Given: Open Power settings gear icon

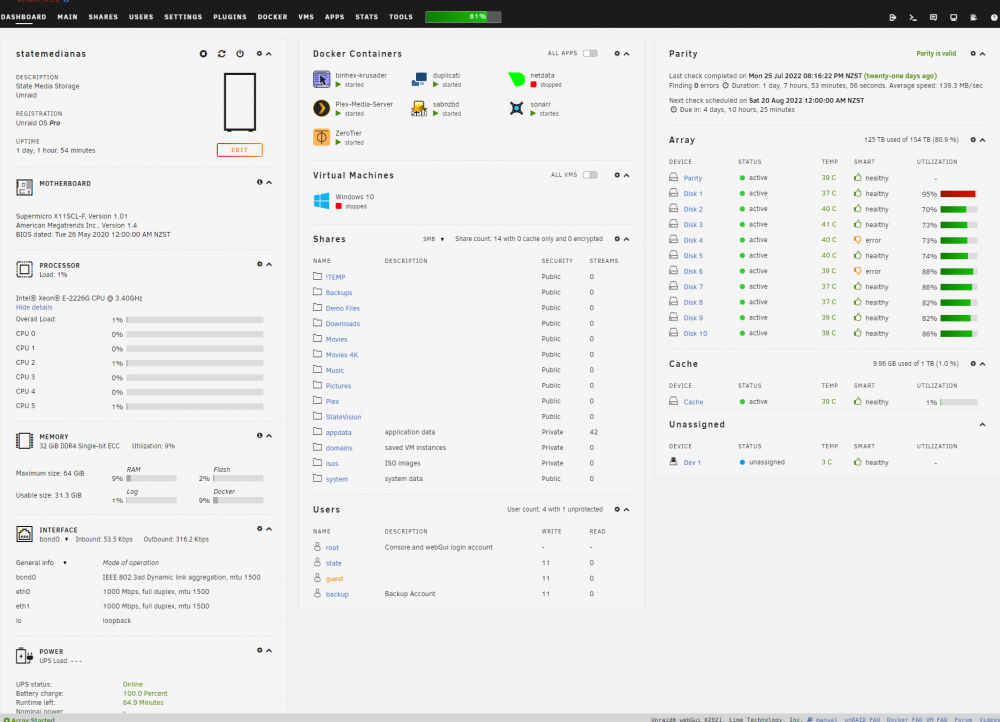Looking at the screenshot, I should pos(259,651).
